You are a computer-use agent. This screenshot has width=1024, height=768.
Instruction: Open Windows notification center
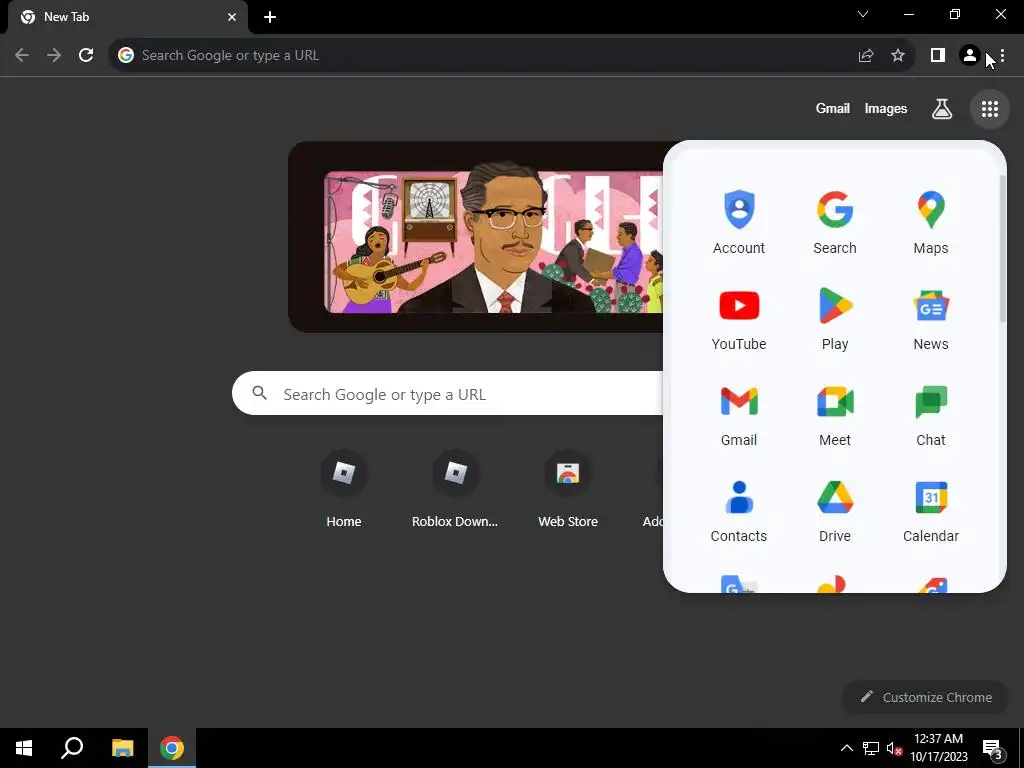tap(993, 748)
